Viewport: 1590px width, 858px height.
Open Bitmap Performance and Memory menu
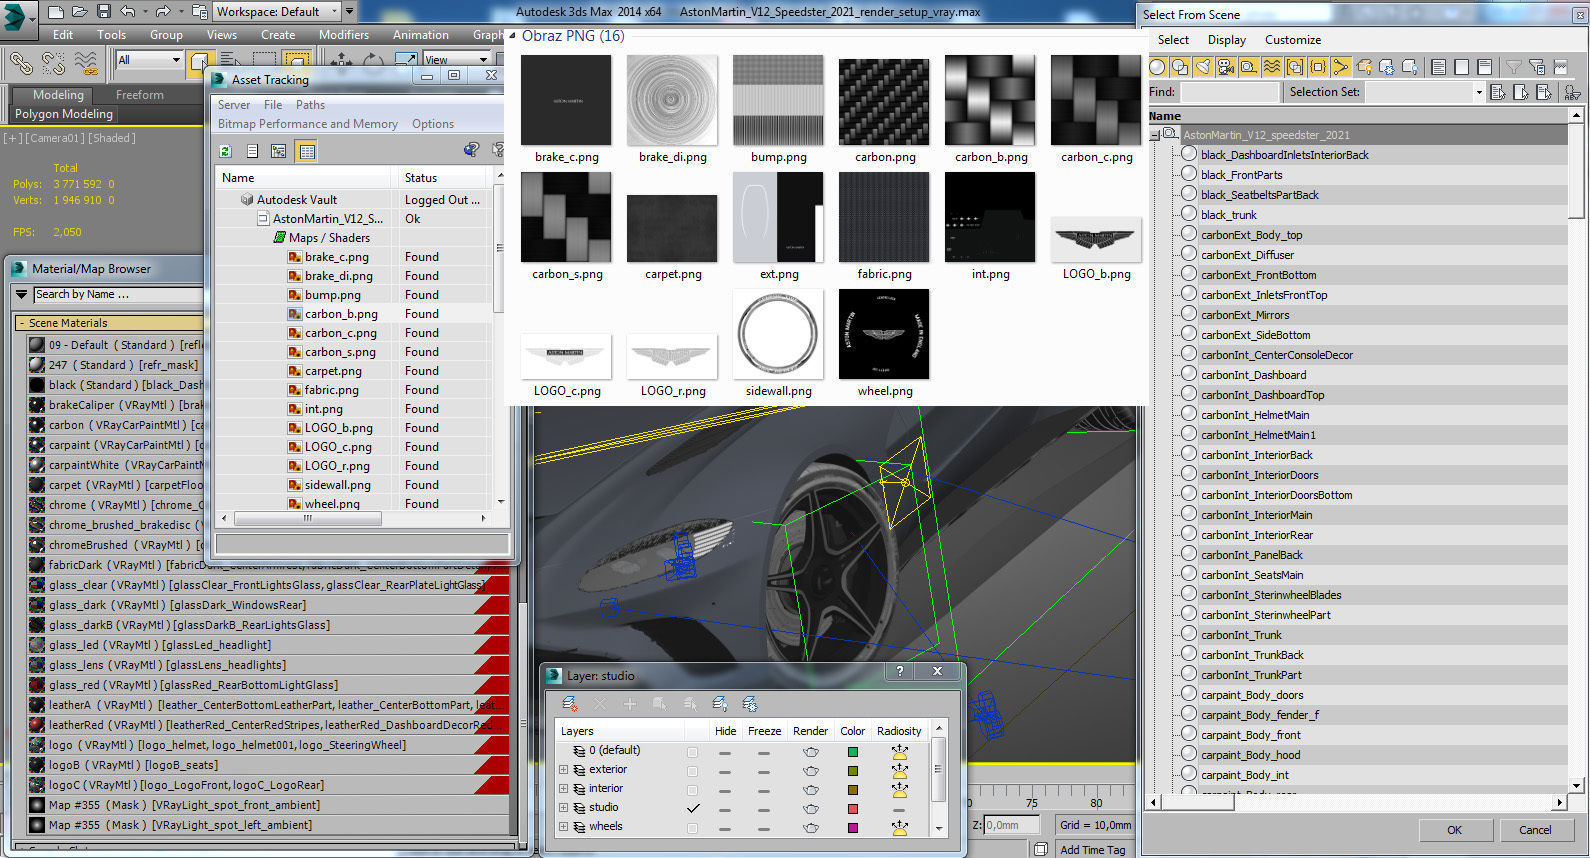pyautogui.click(x=308, y=124)
